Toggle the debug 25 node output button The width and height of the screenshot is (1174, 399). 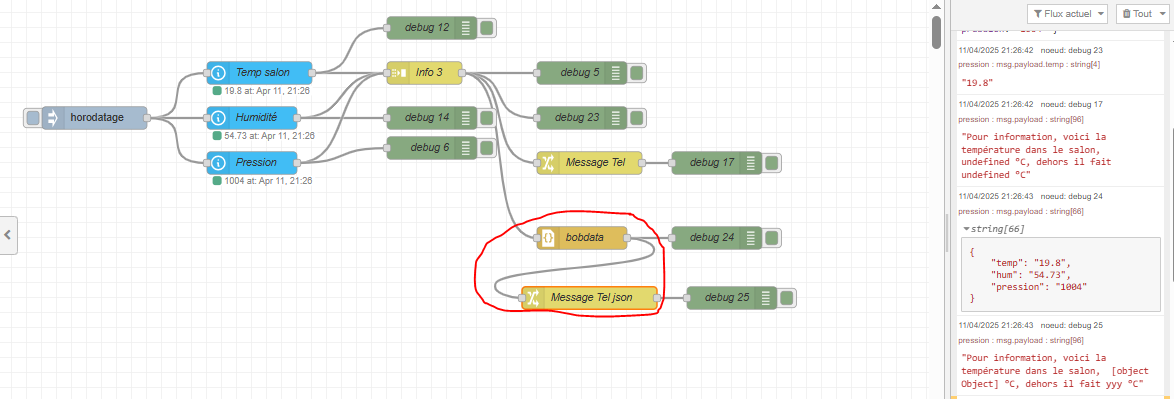click(786, 298)
